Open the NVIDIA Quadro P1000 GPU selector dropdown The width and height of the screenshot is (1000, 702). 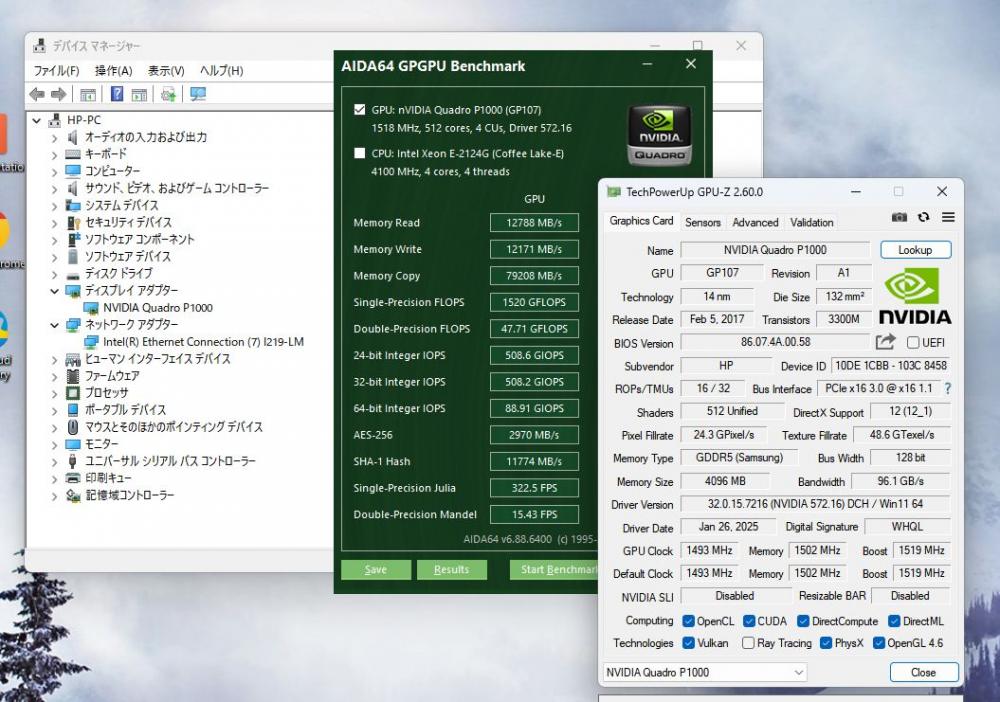705,672
